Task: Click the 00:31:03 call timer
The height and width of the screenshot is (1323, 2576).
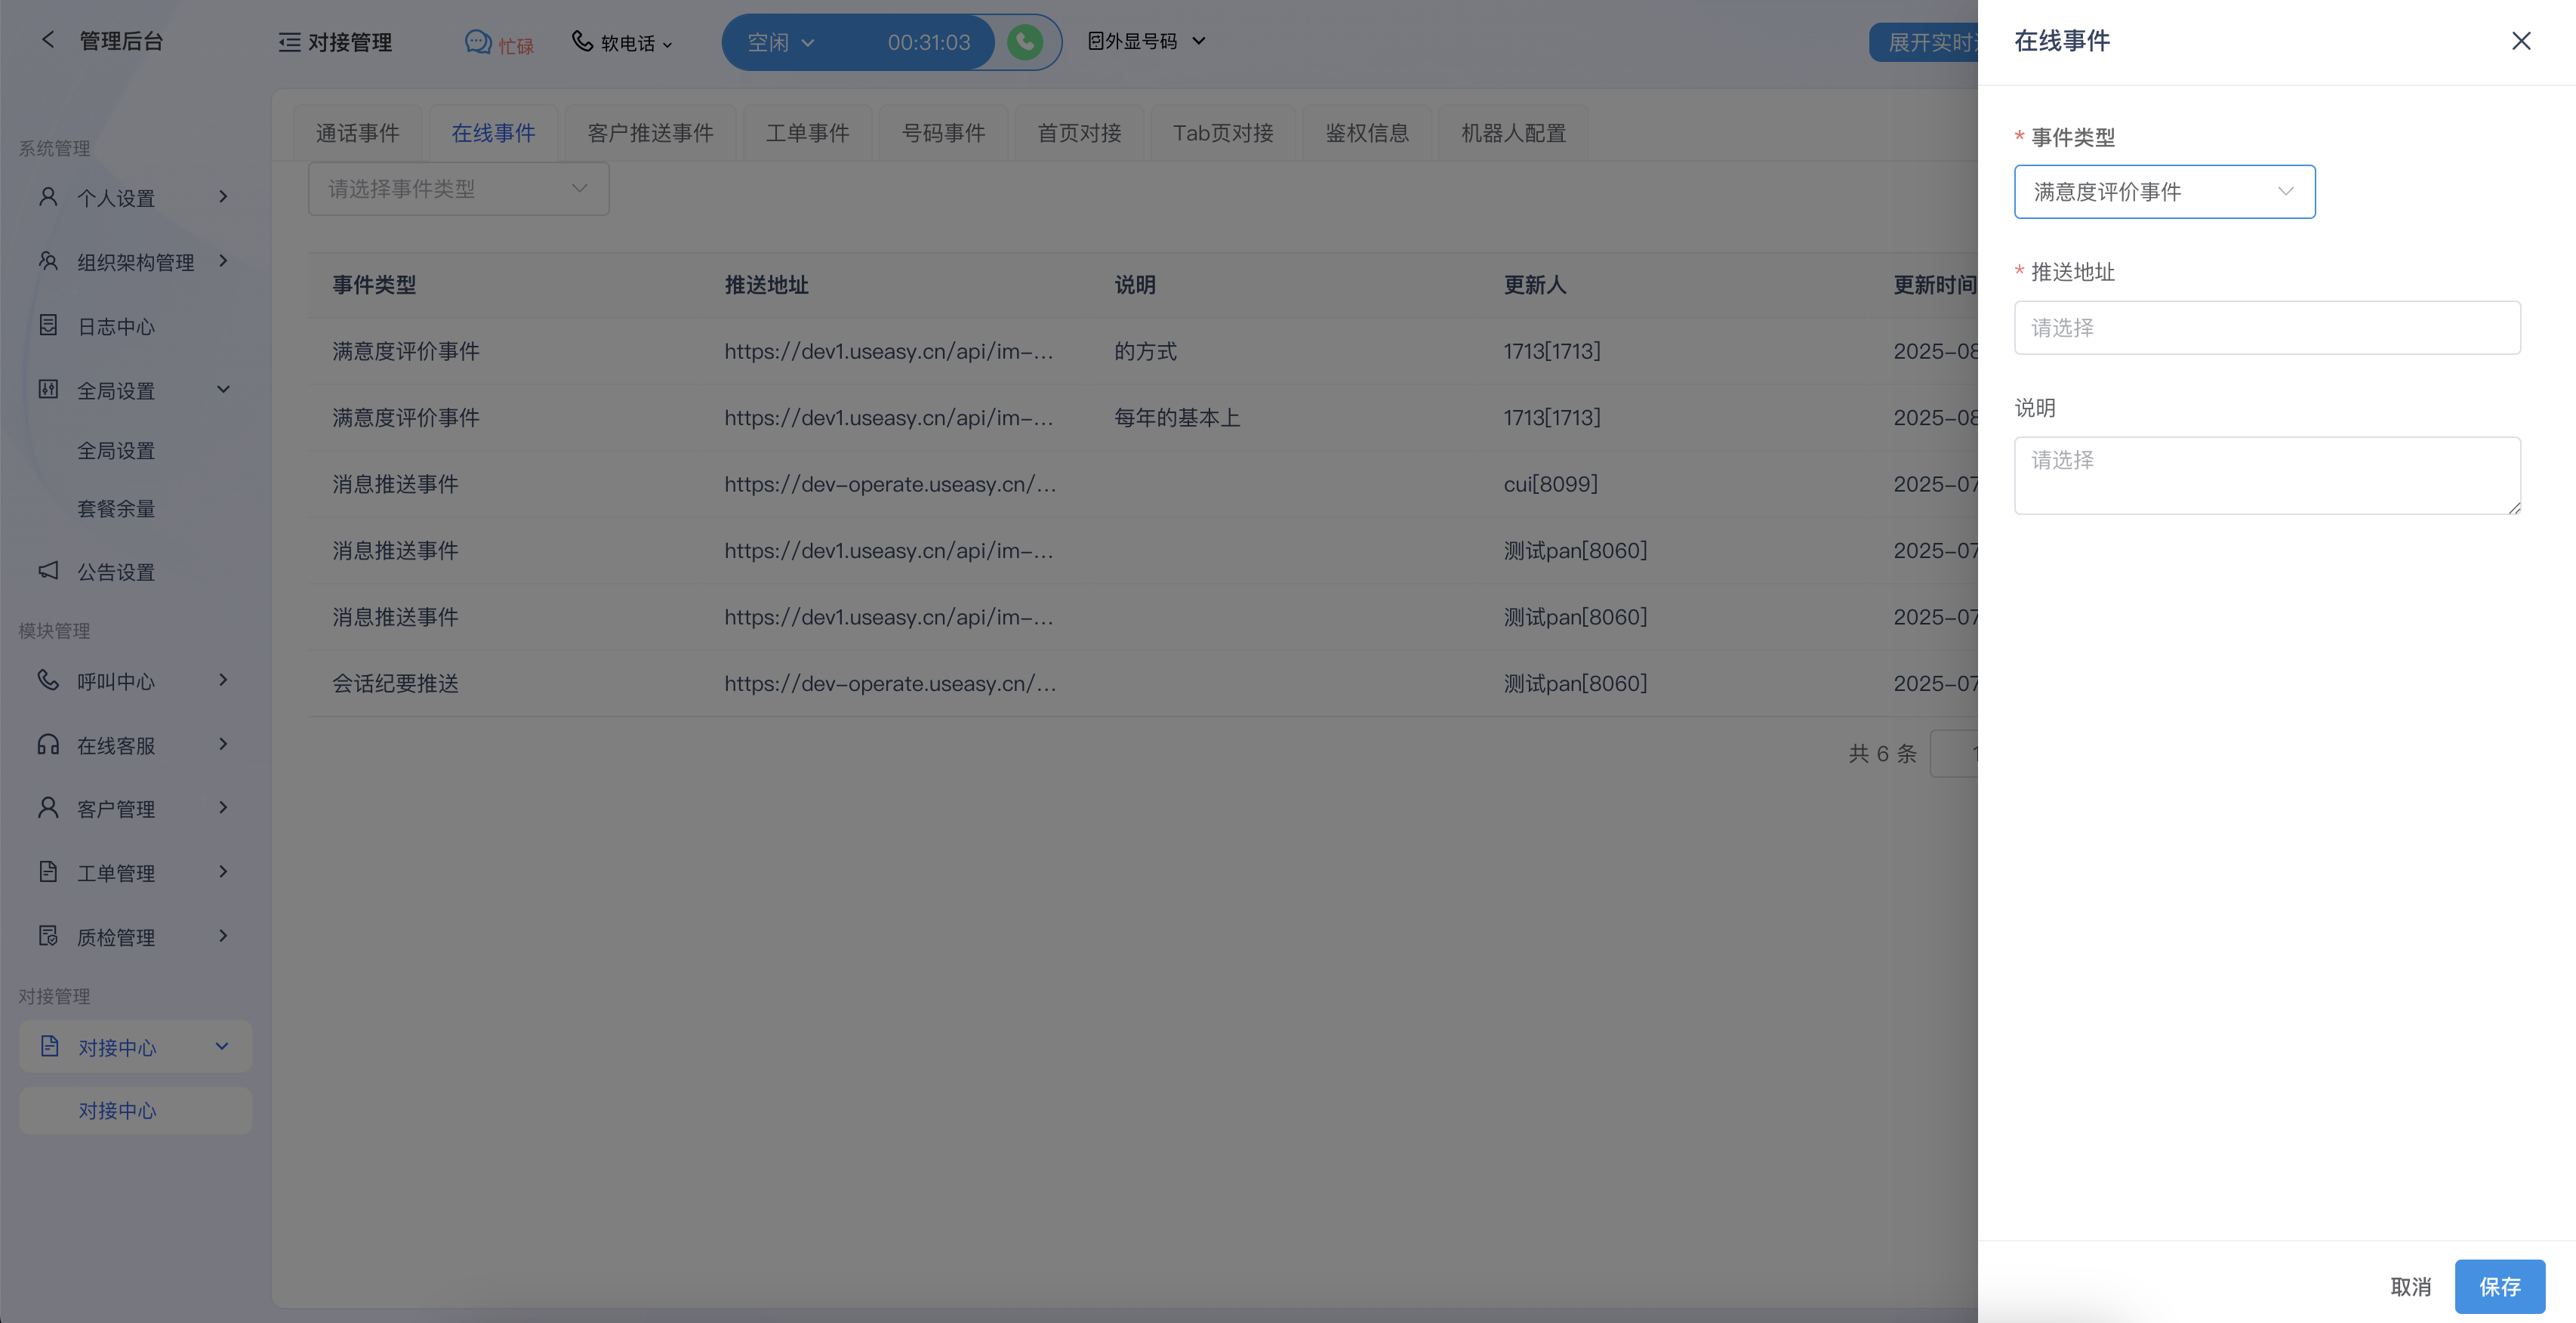Action: [928, 42]
